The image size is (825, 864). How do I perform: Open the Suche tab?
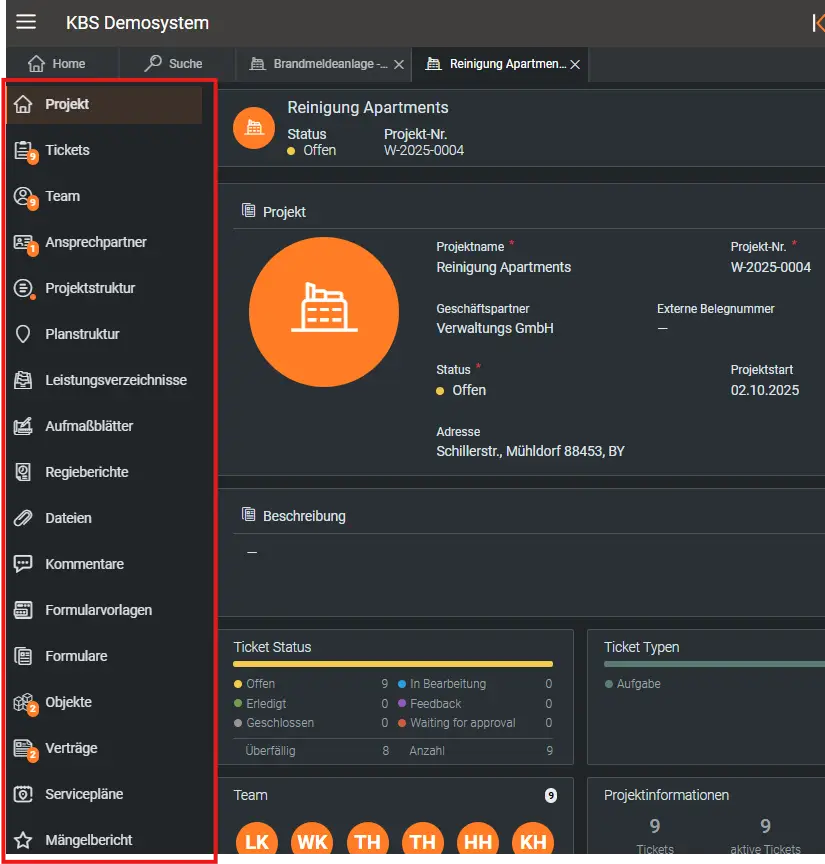[x=174, y=64]
